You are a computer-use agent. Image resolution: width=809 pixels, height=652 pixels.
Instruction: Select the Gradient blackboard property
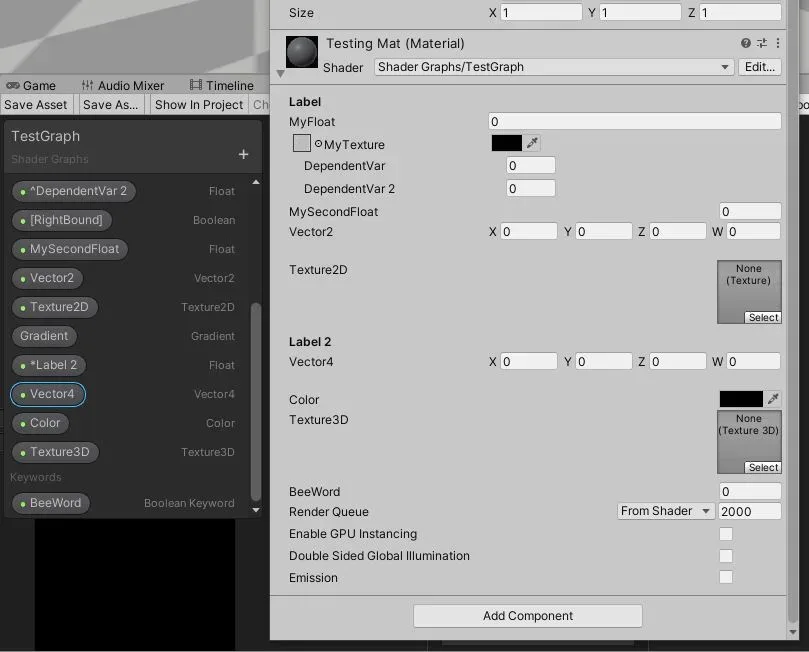click(44, 336)
